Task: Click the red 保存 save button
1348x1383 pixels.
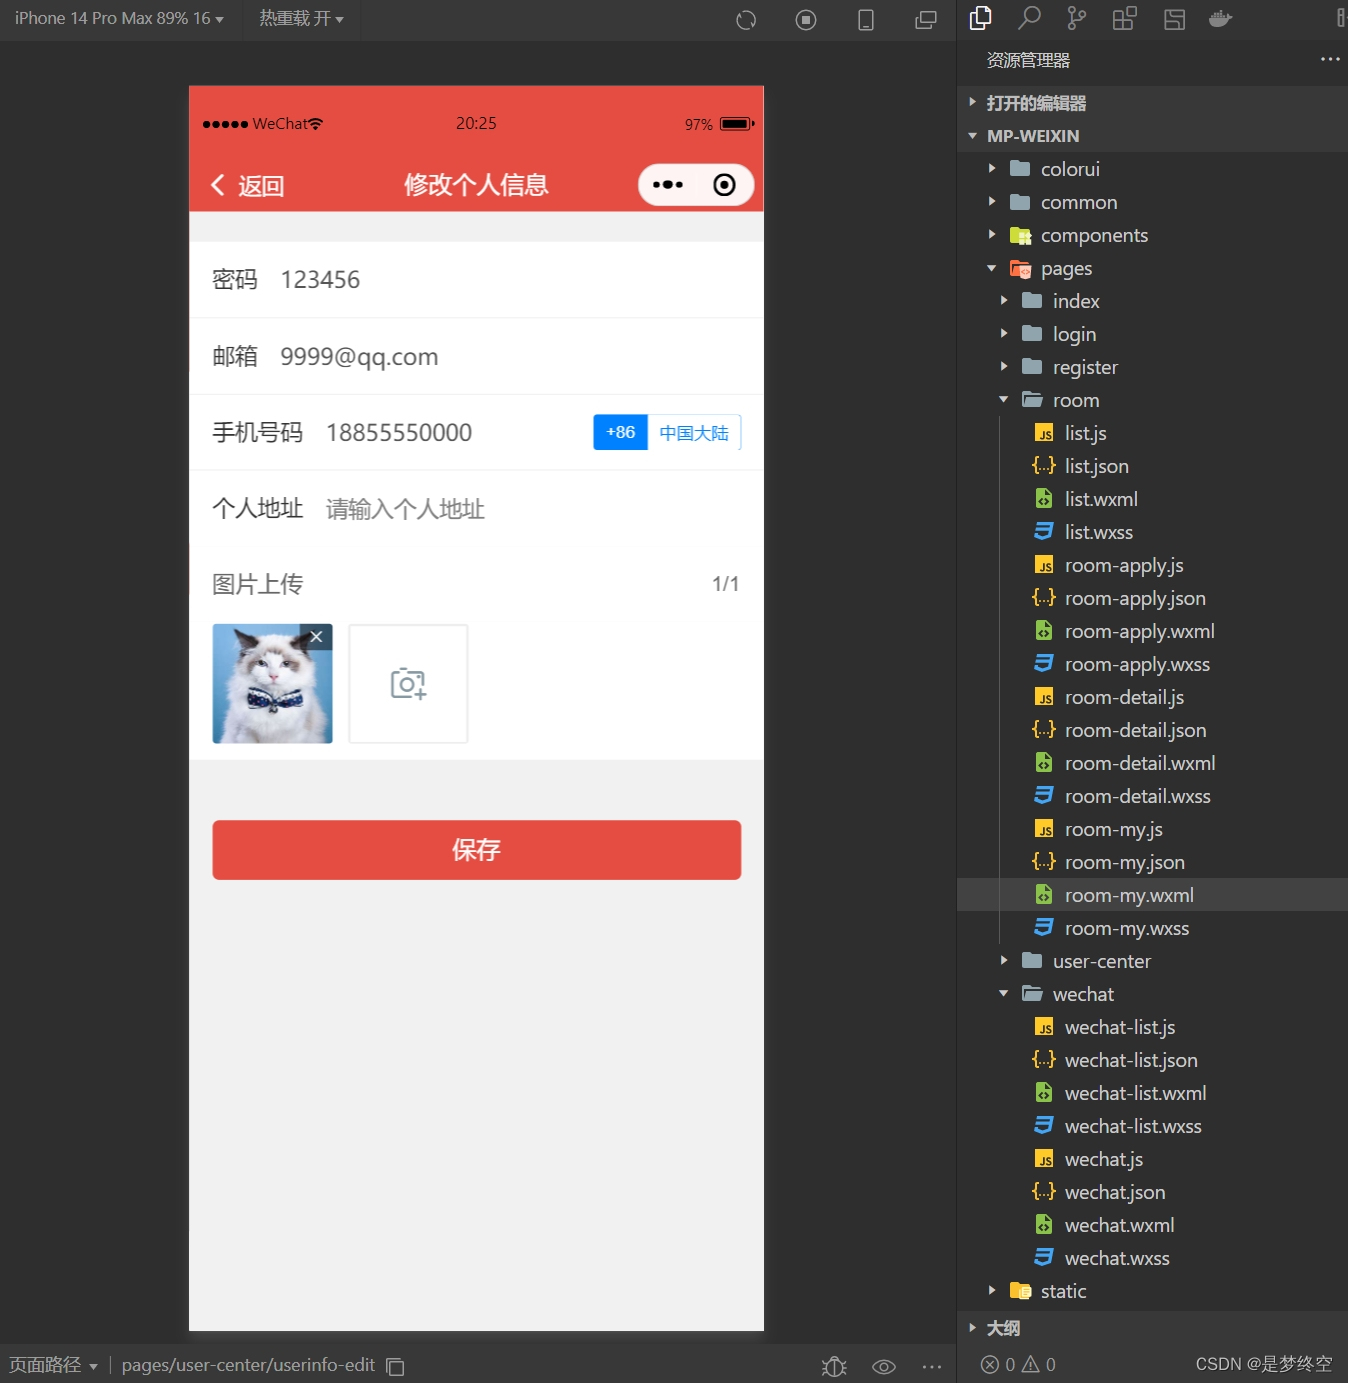Action: (x=476, y=850)
